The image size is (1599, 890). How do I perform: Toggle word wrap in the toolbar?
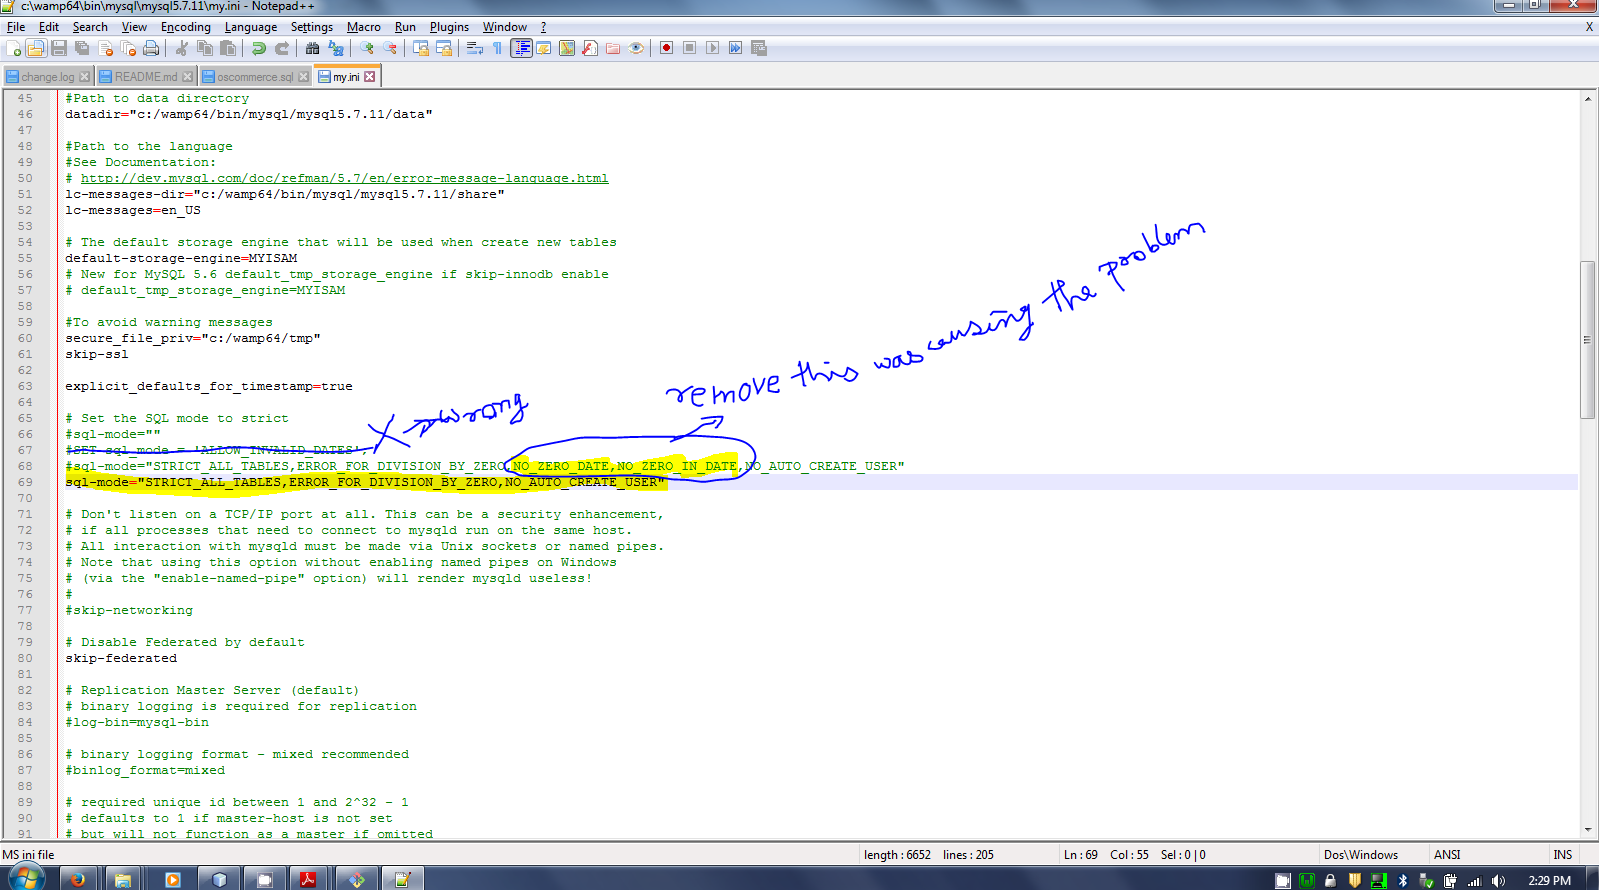[x=475, y=48]
